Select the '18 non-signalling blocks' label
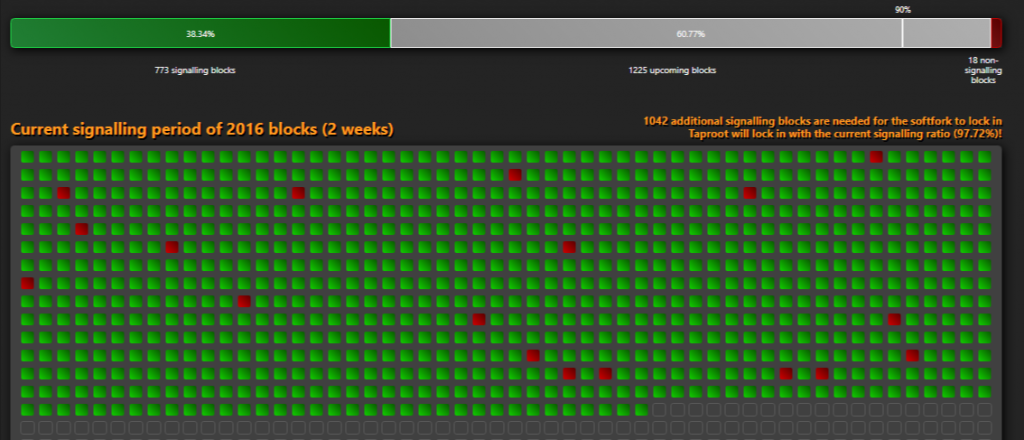Screen dimensions: 1024x440 [982, 70]
